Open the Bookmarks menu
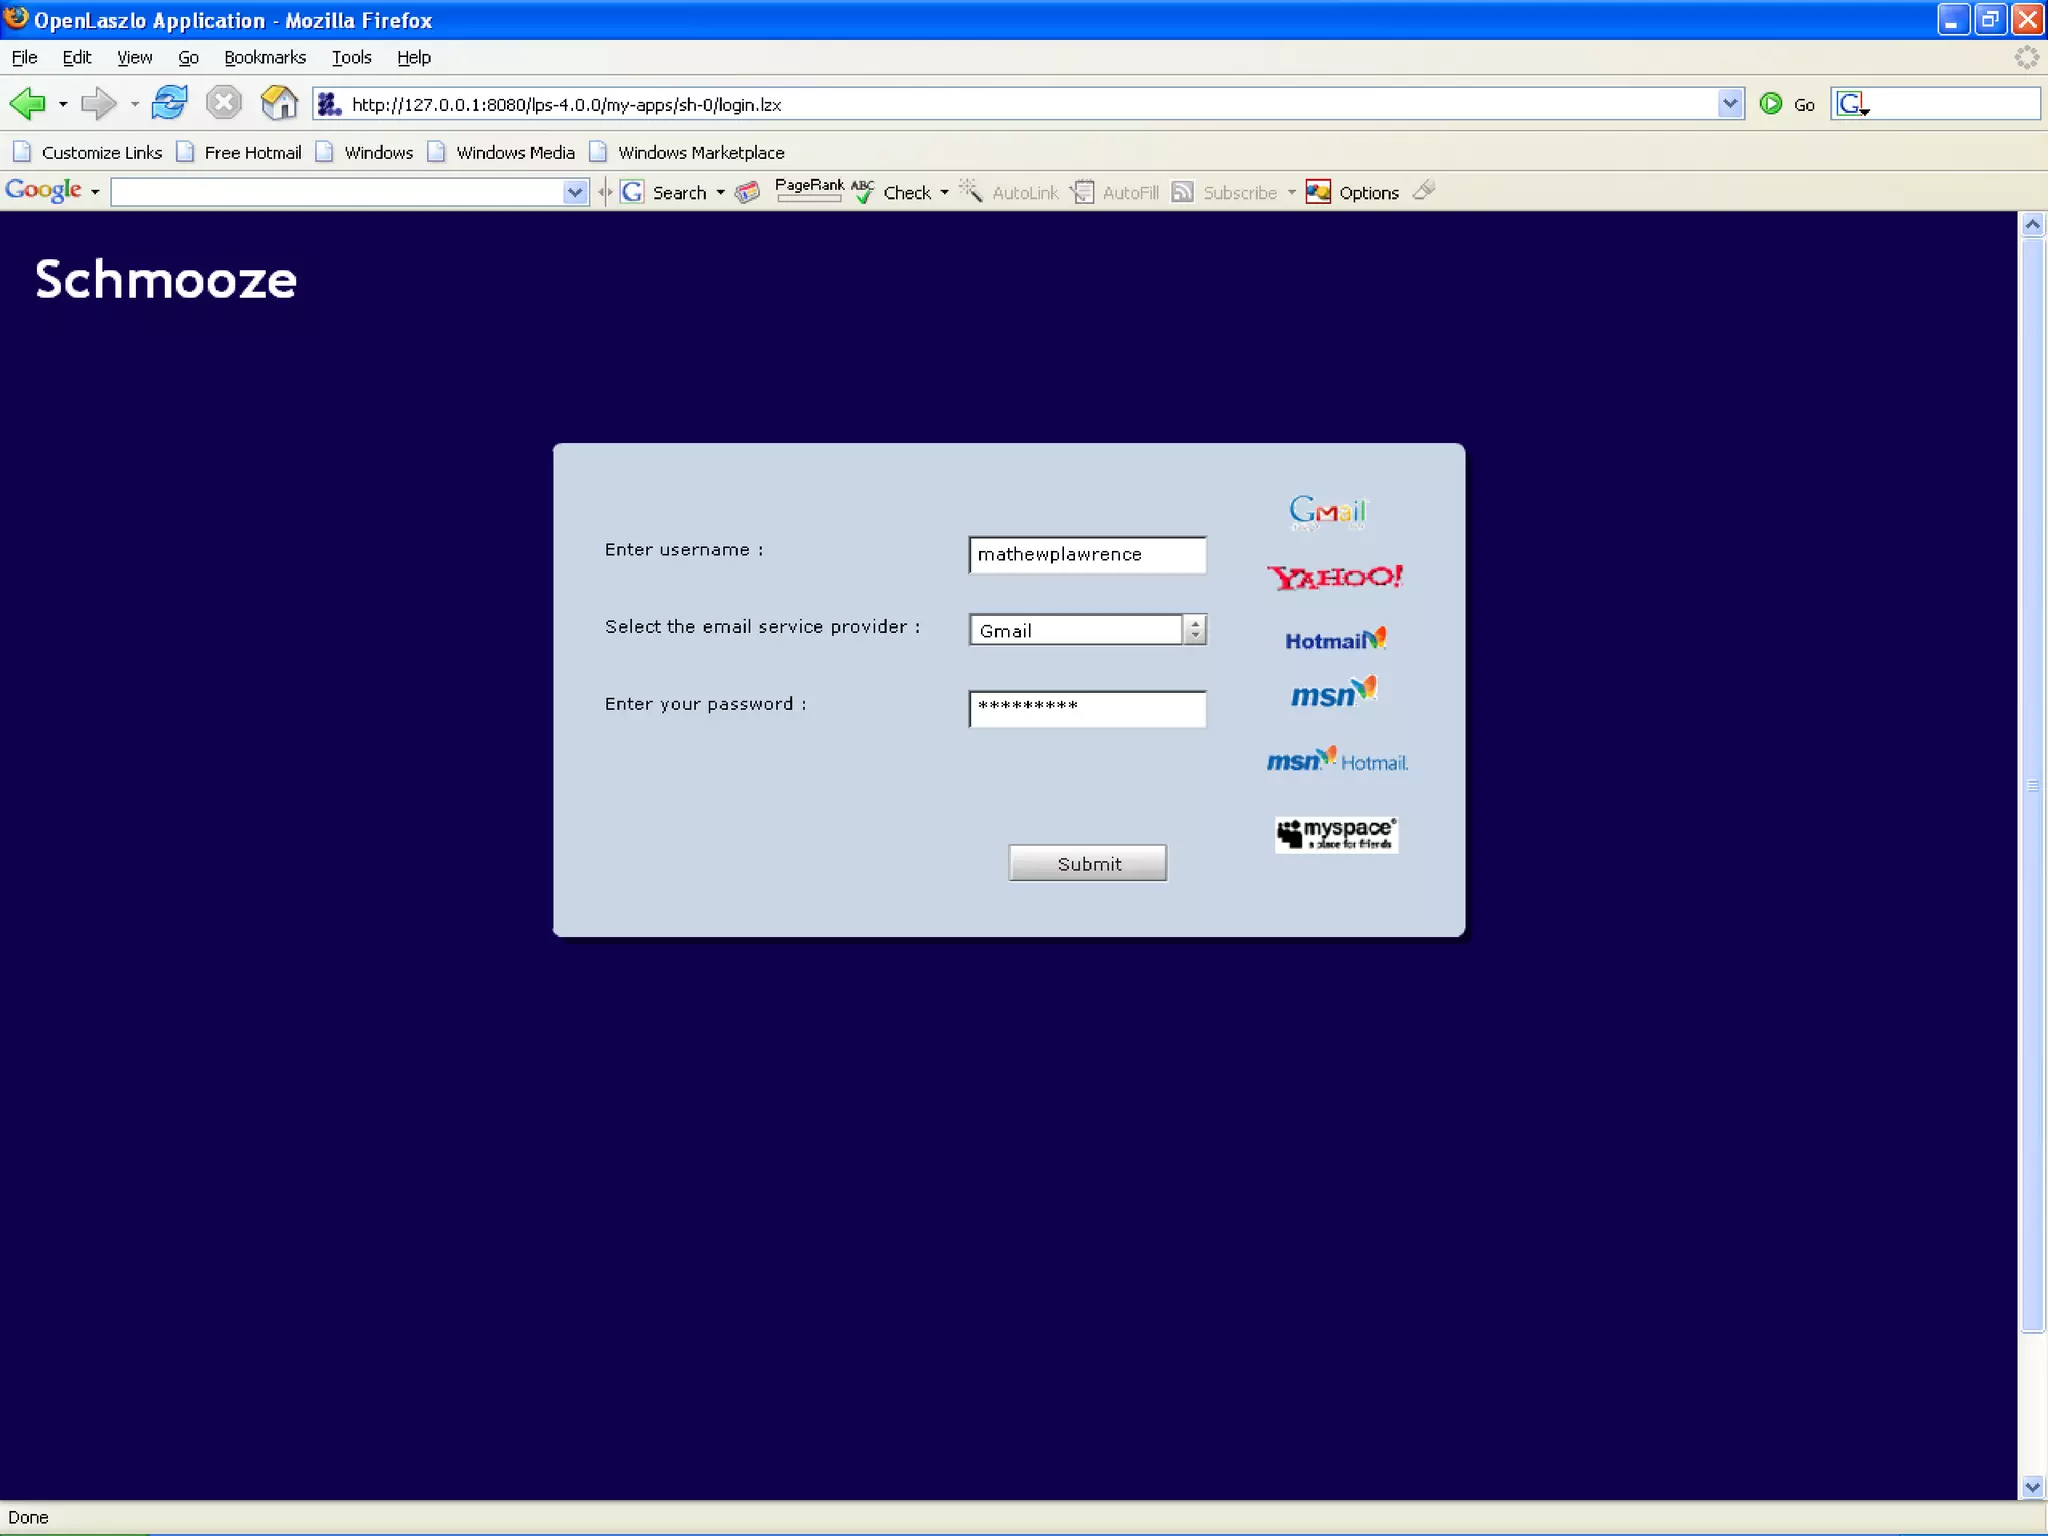 click(264, 57)
